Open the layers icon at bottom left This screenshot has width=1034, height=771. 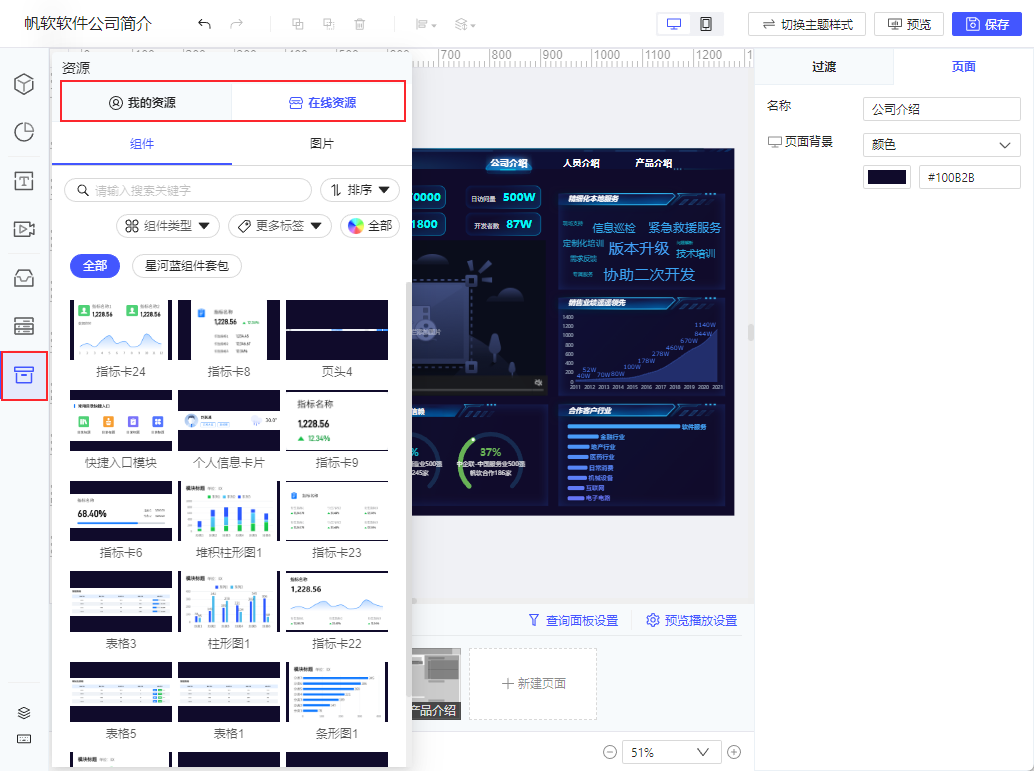[x=24, y=713]
